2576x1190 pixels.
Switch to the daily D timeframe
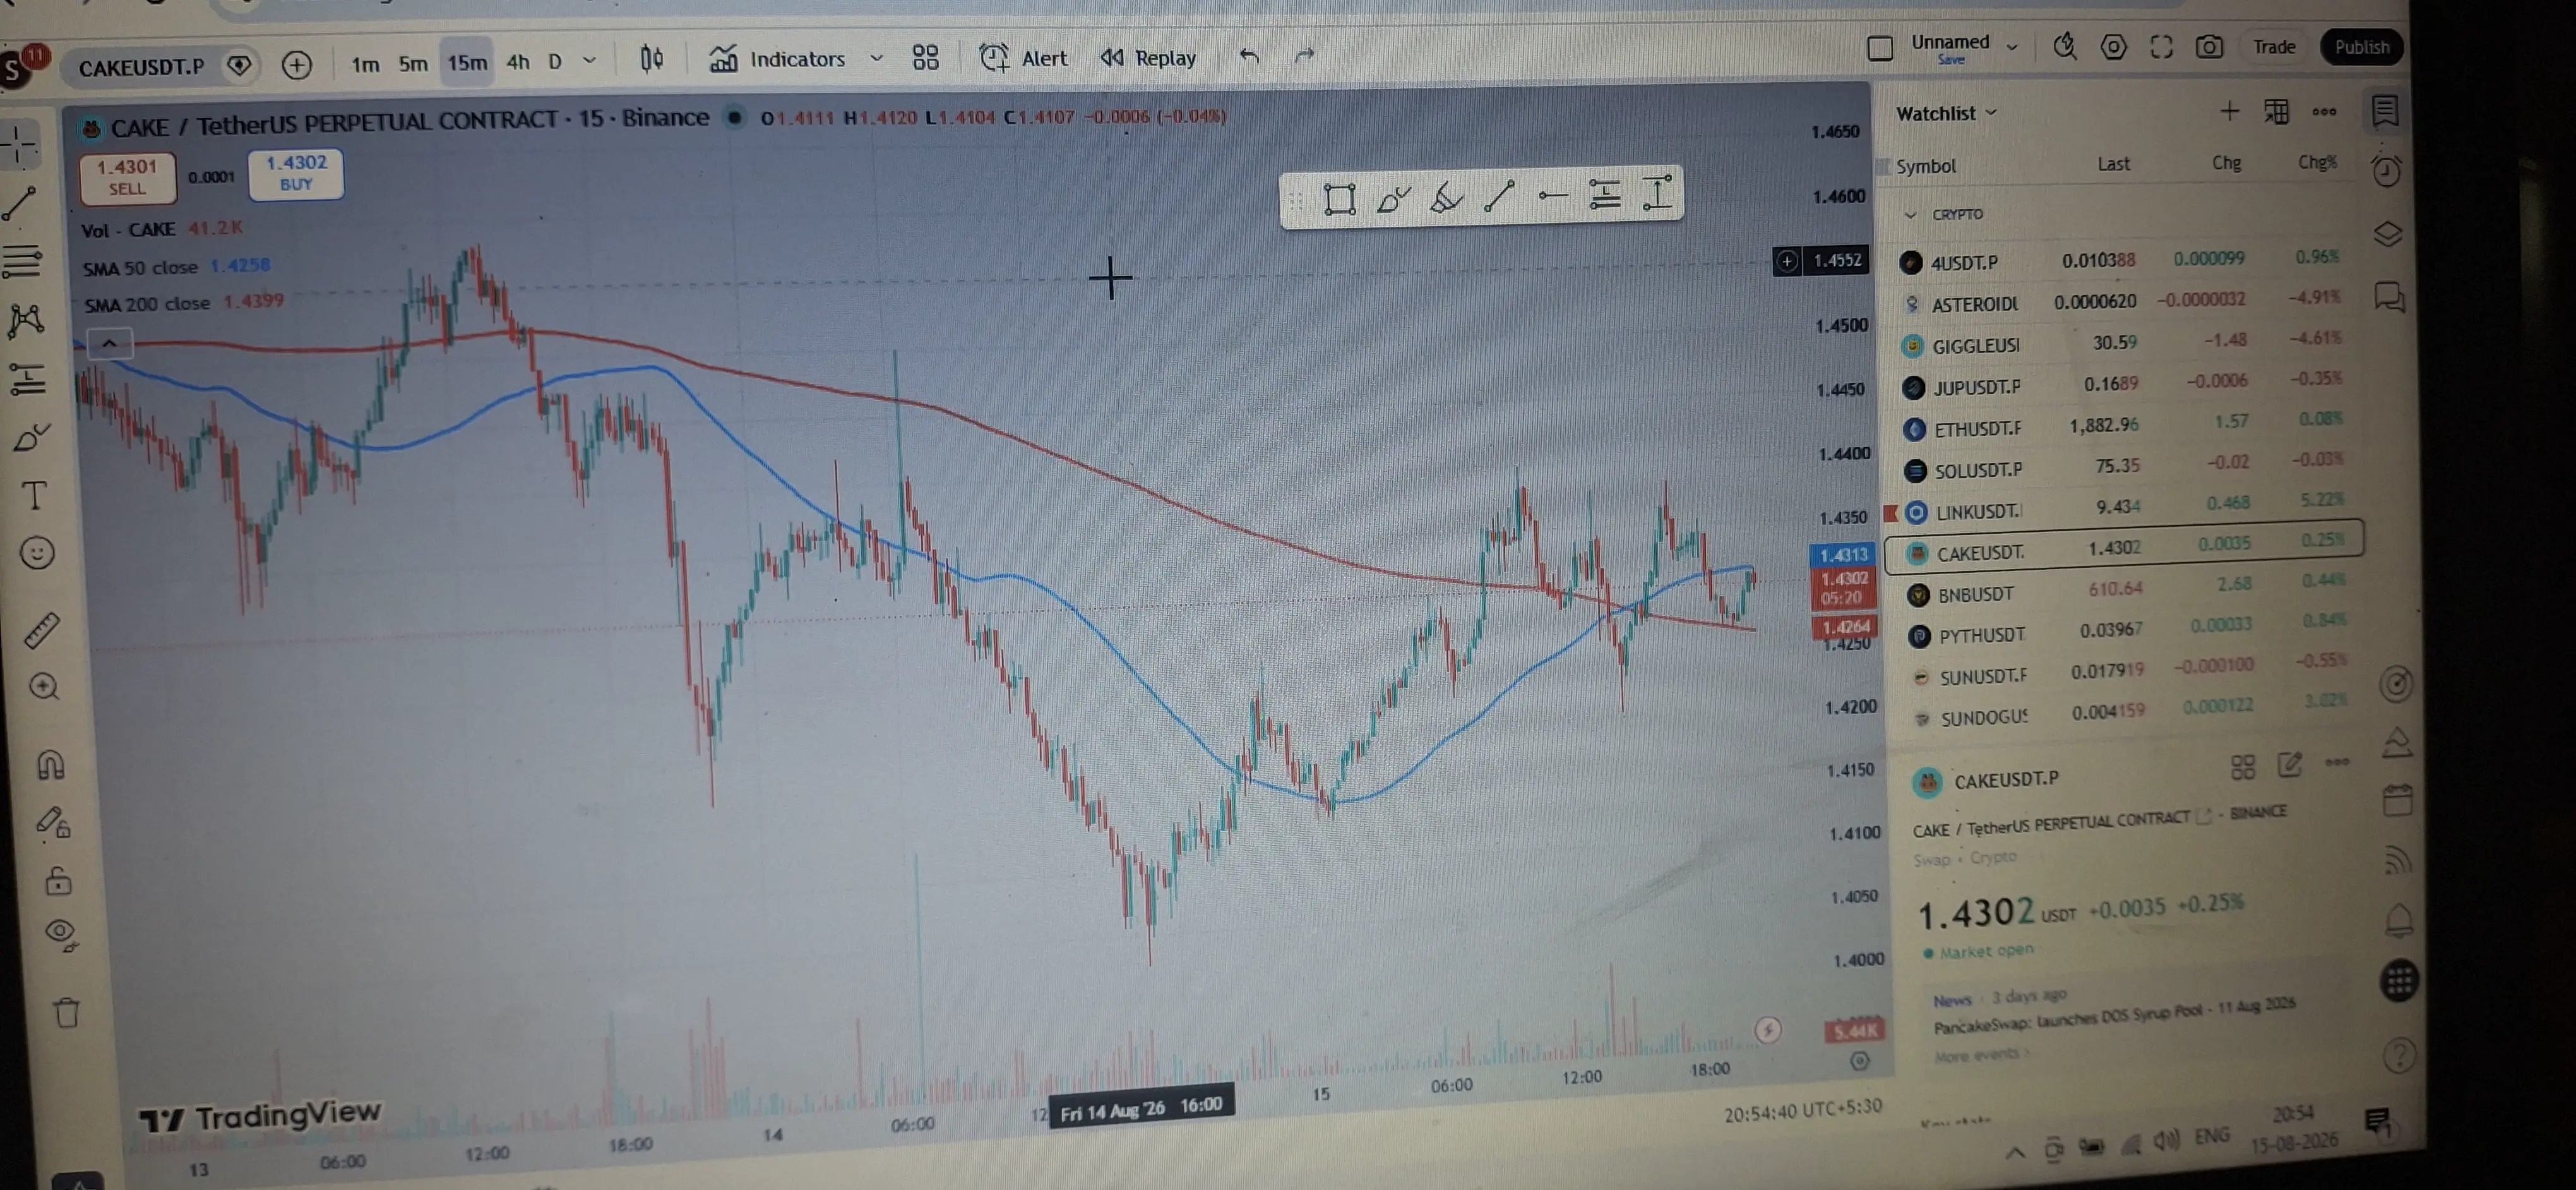(x=555, y=61)
